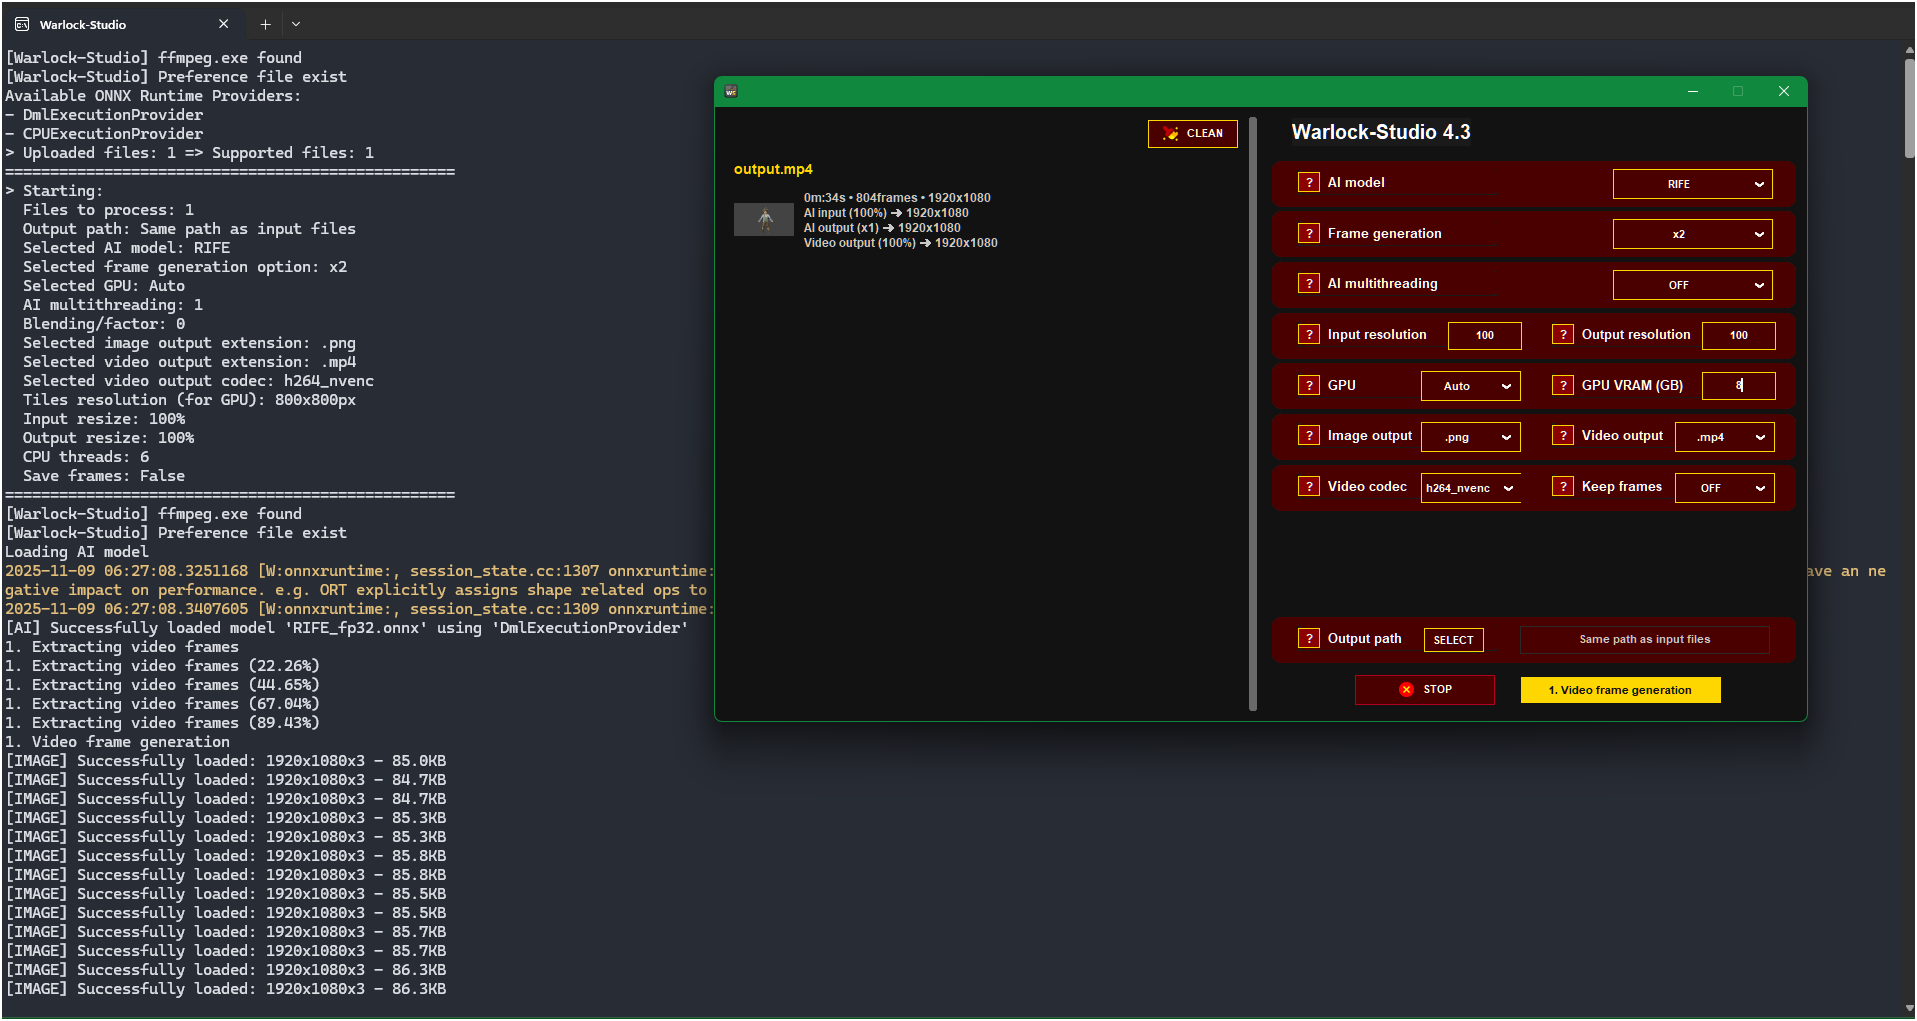Click the Same path as input files field

1644,640
